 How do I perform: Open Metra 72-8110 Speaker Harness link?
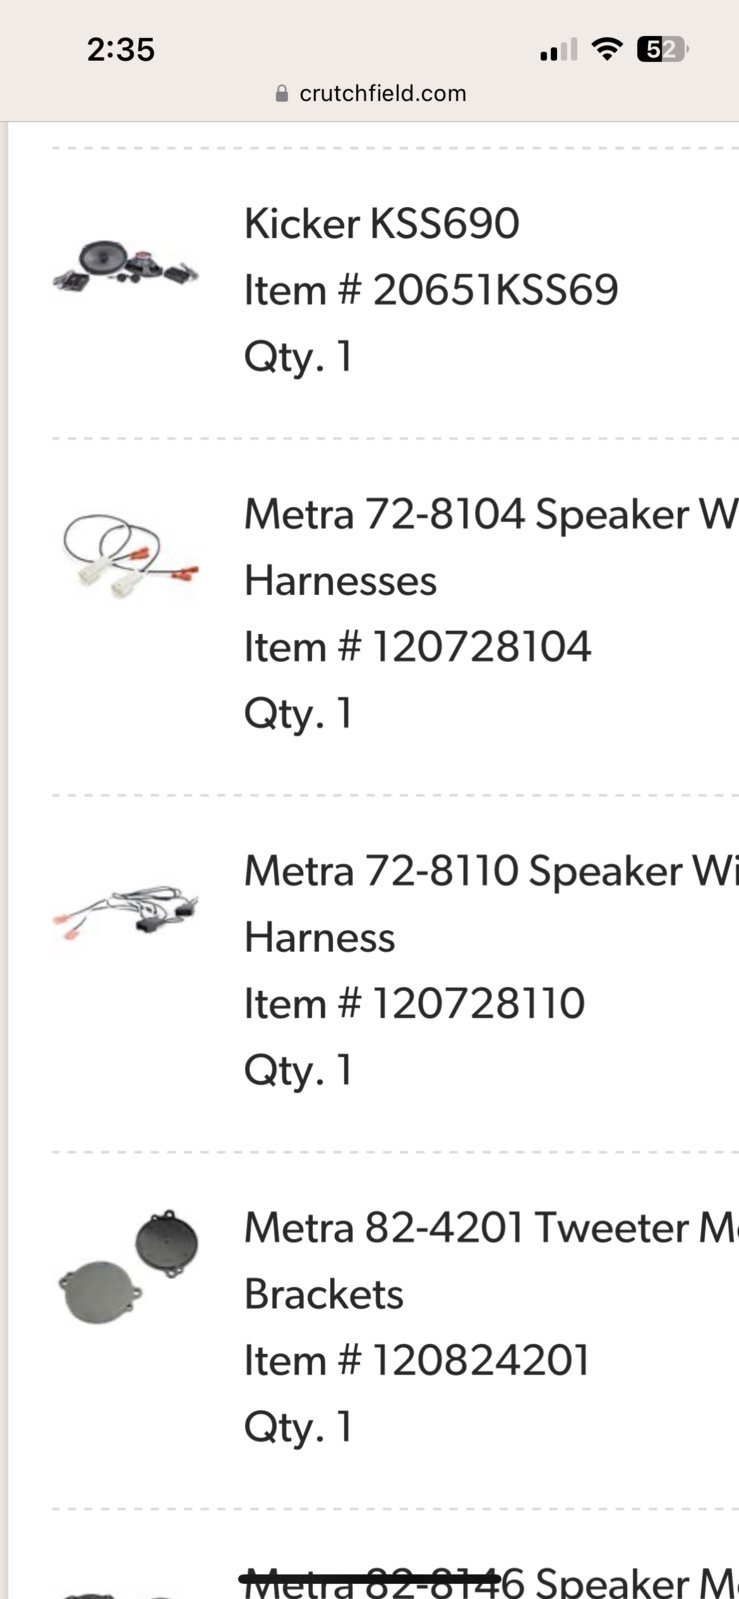(491, 904)
